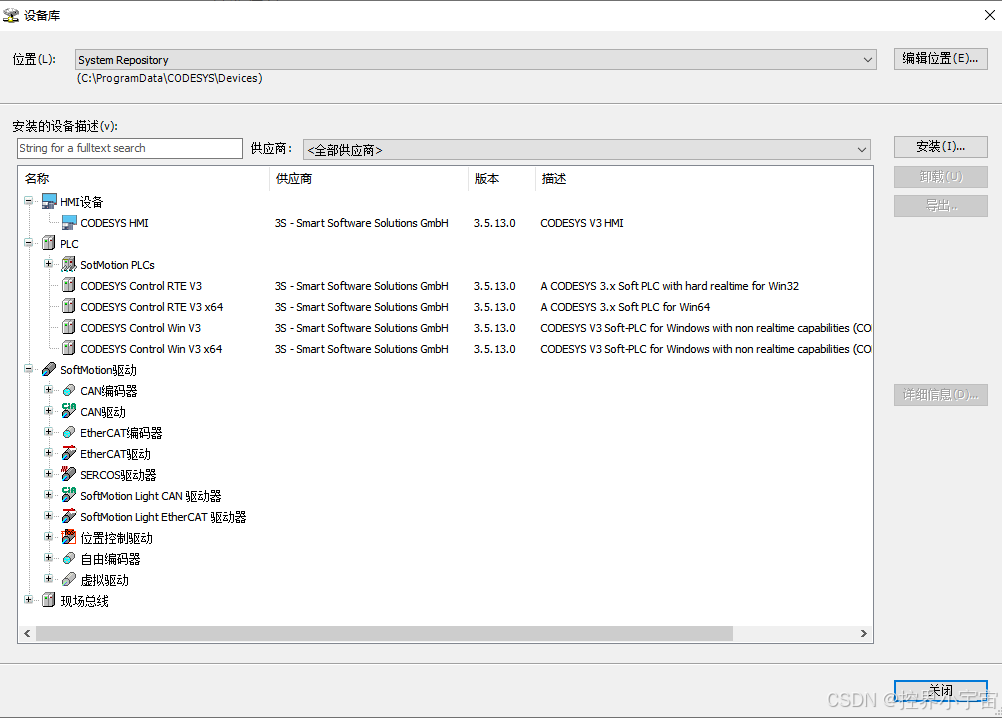
Task: Click the horizontal scrollbar left arrow
Action: [27, 634]
